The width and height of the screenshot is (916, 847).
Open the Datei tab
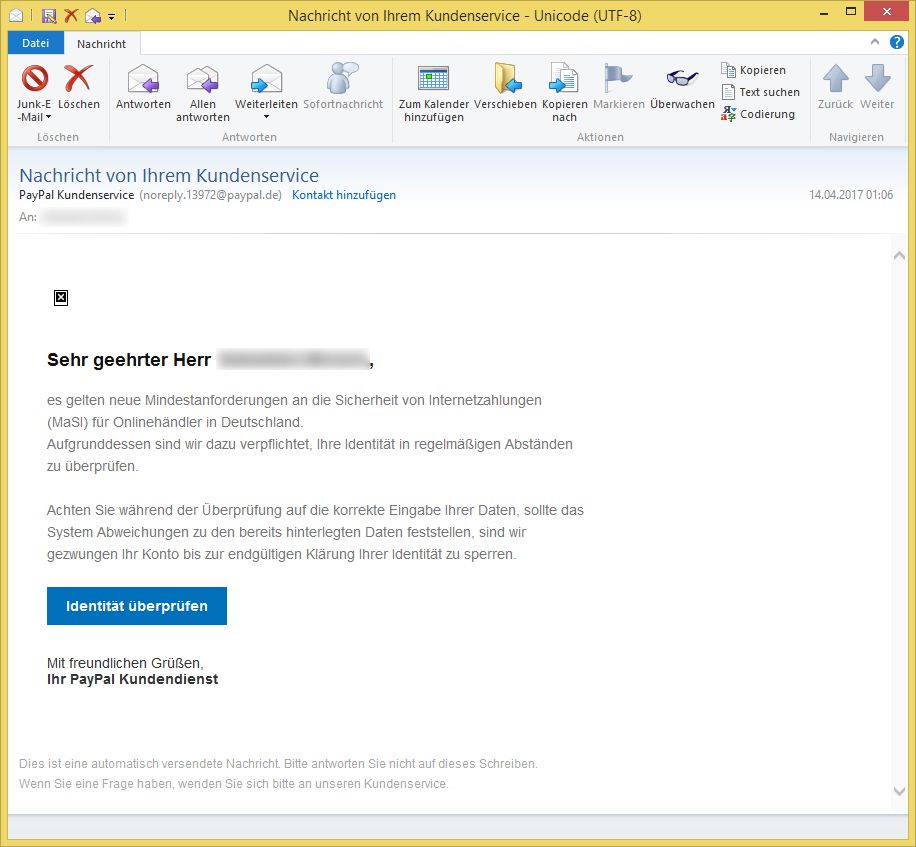point(36,43)
